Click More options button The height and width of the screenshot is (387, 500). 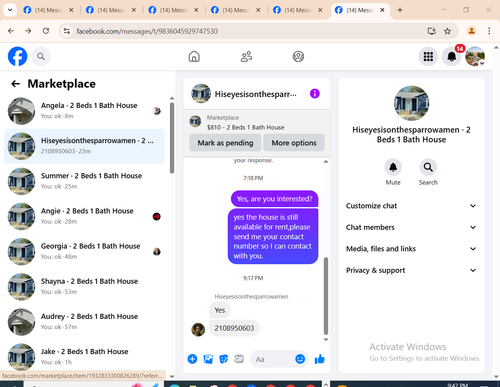pos(294,143)
